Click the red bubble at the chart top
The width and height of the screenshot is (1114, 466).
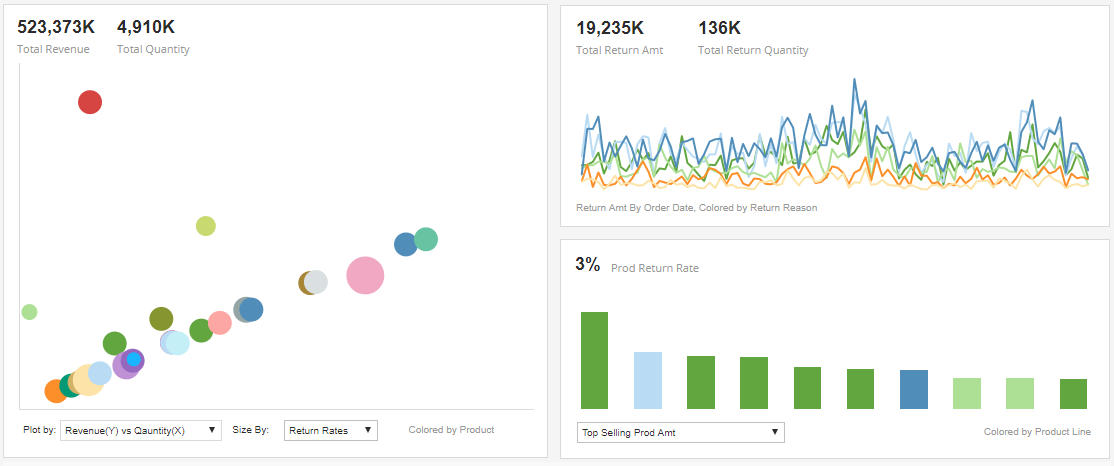point(90,102)
